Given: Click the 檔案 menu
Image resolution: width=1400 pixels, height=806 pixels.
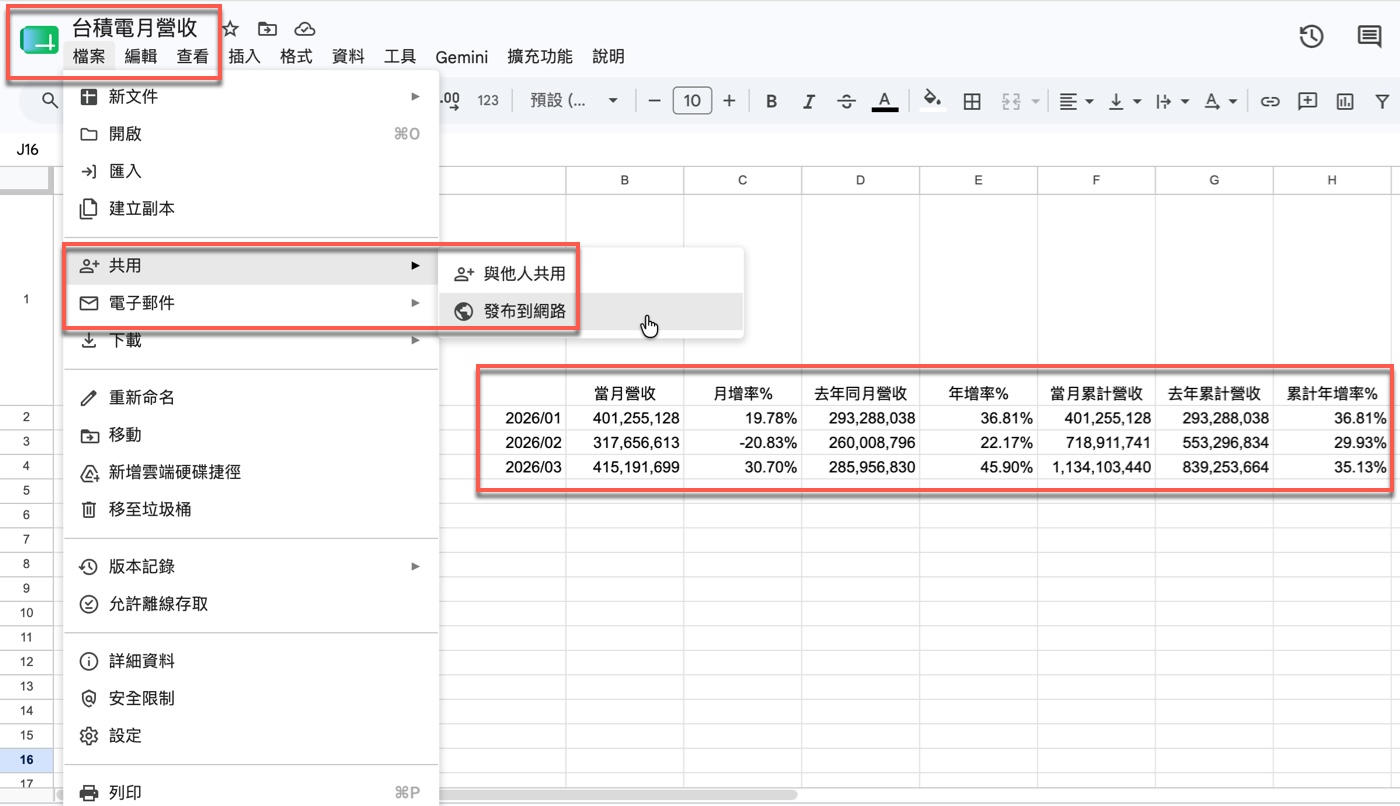Looking at the screenshot, I should pyautogui.click(x=89, y=57).
